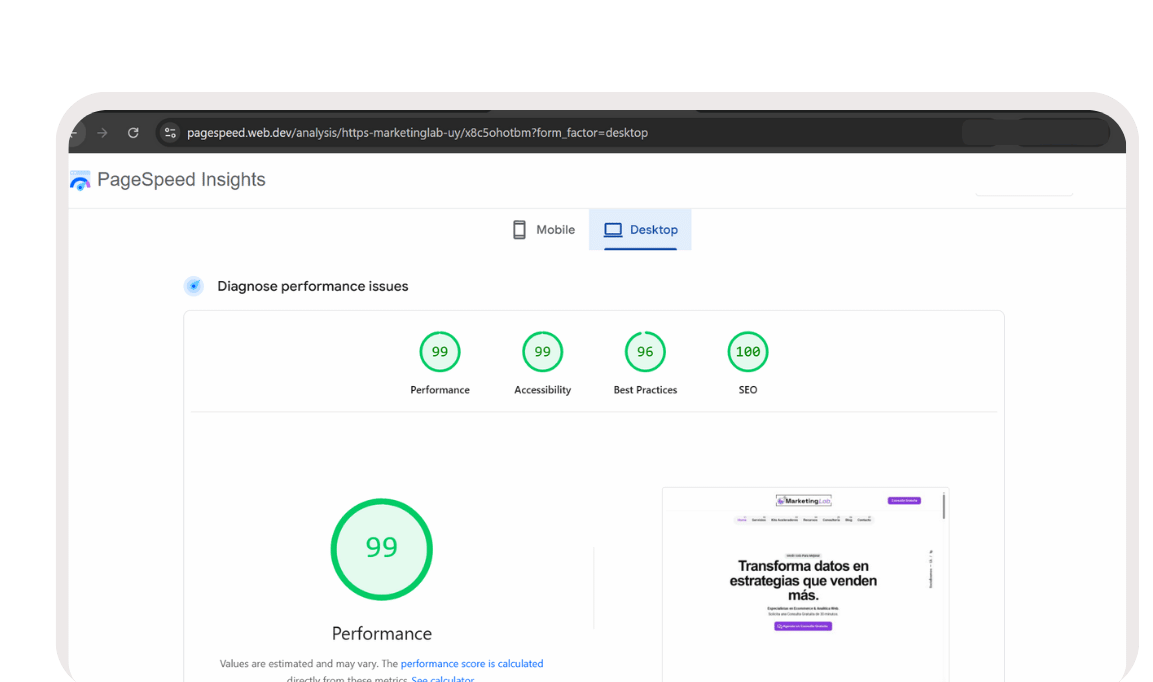Open the performance score is calculated link
Image resolution: width=1153 pixels, height=682 pixels.
coord(471,663)
